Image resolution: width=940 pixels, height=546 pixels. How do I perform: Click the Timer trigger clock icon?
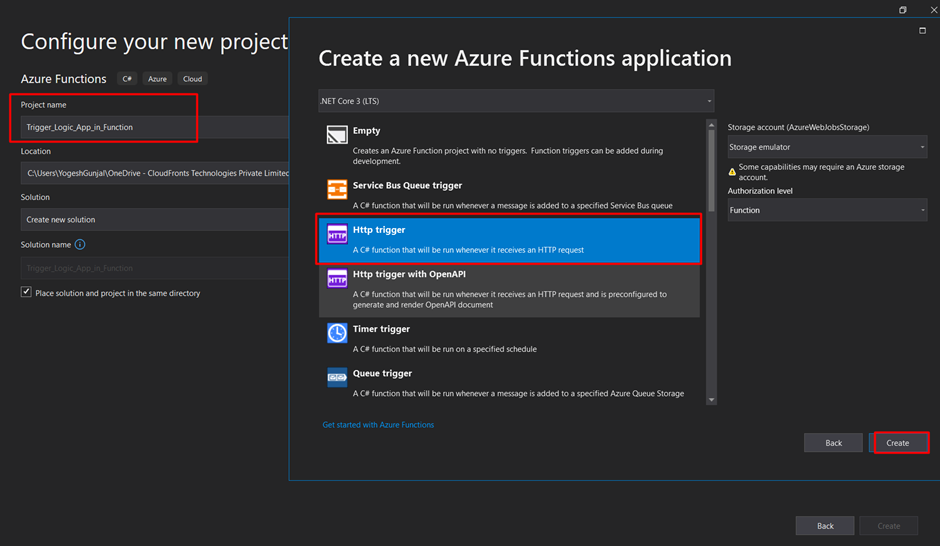point(337,333)
